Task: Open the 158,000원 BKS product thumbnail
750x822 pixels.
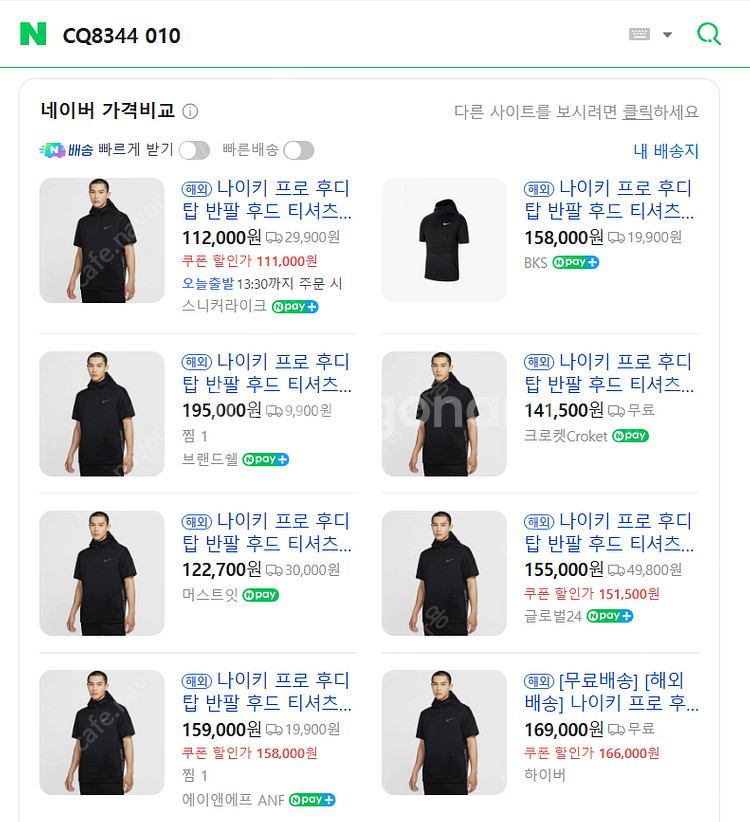Action: coord(444,240)
